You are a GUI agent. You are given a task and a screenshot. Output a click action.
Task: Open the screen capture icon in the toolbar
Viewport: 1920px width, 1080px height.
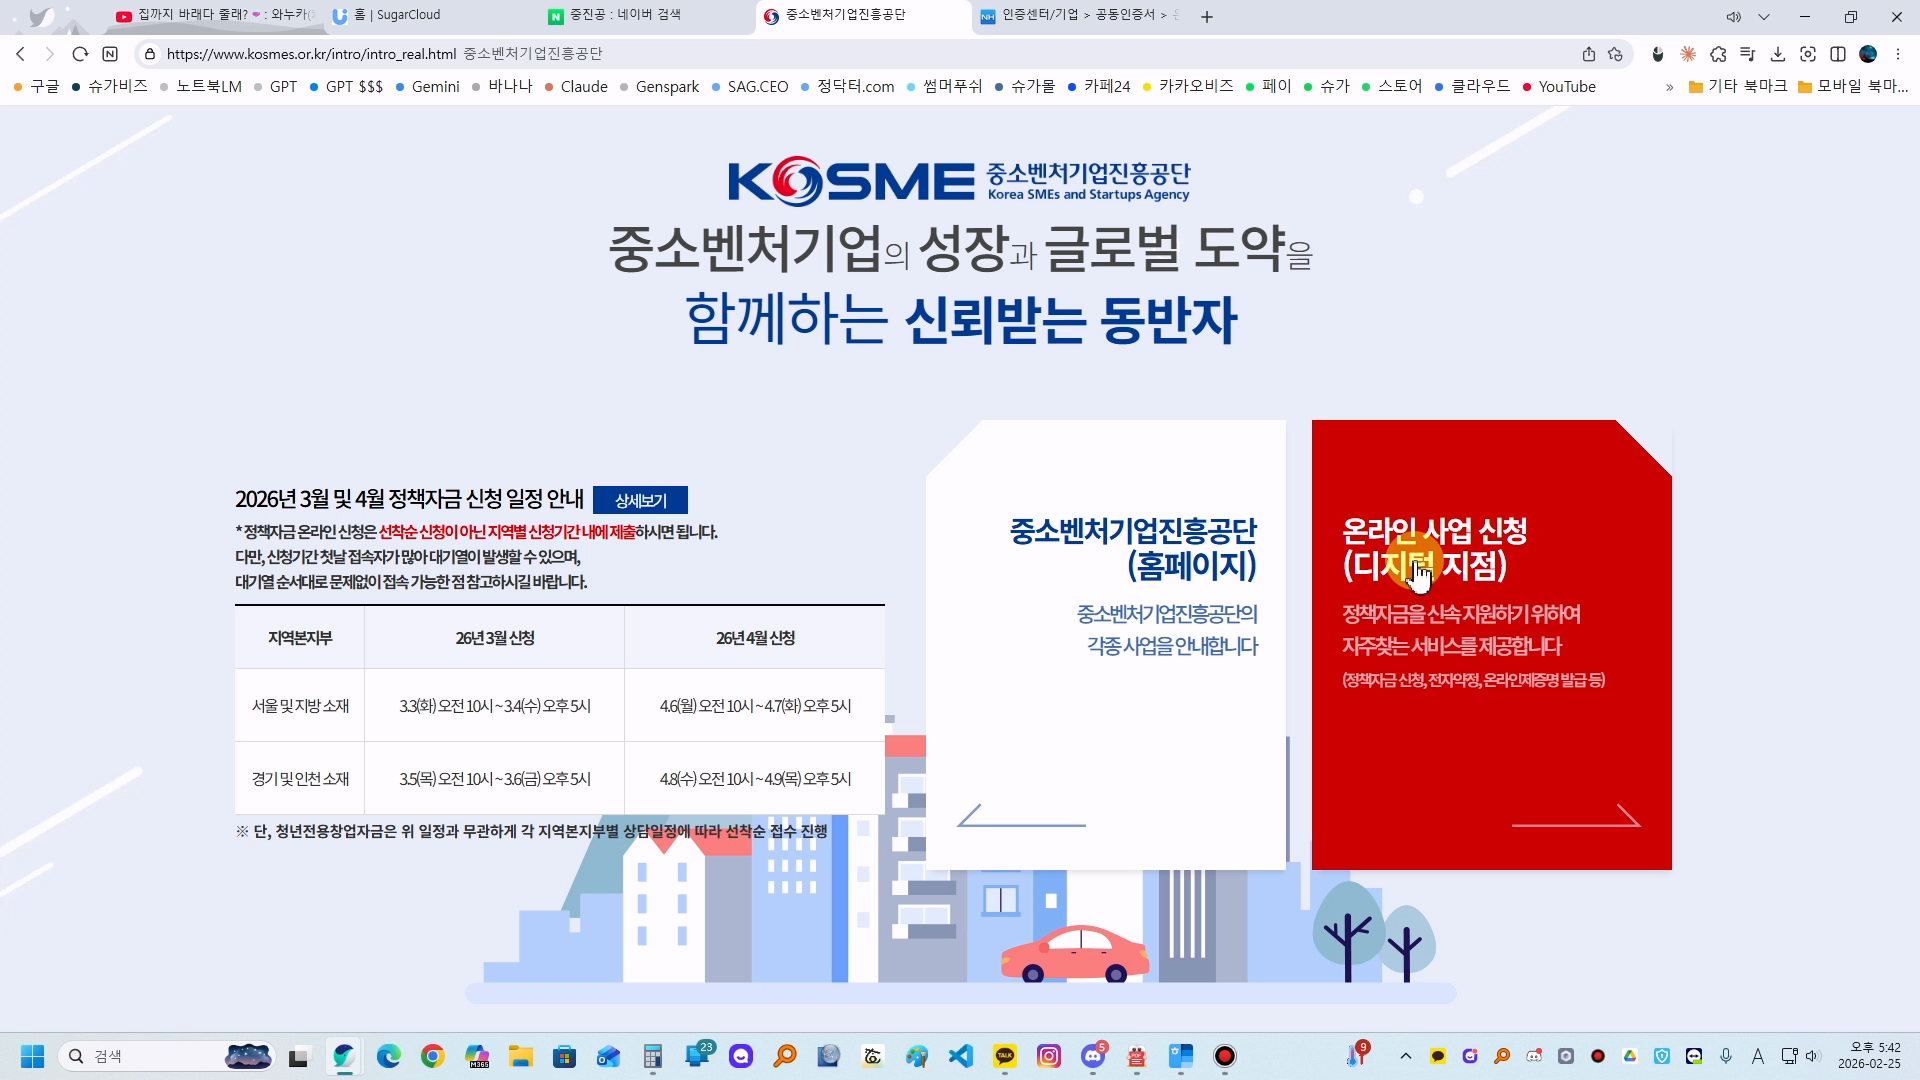pyautogui.click(x=1807, y=54)
